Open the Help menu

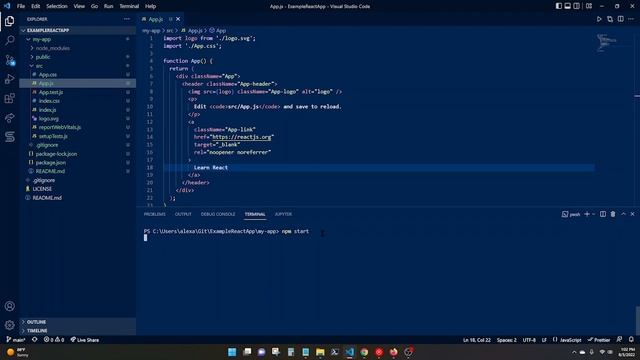pyautogui.click(x=150, y=6)
